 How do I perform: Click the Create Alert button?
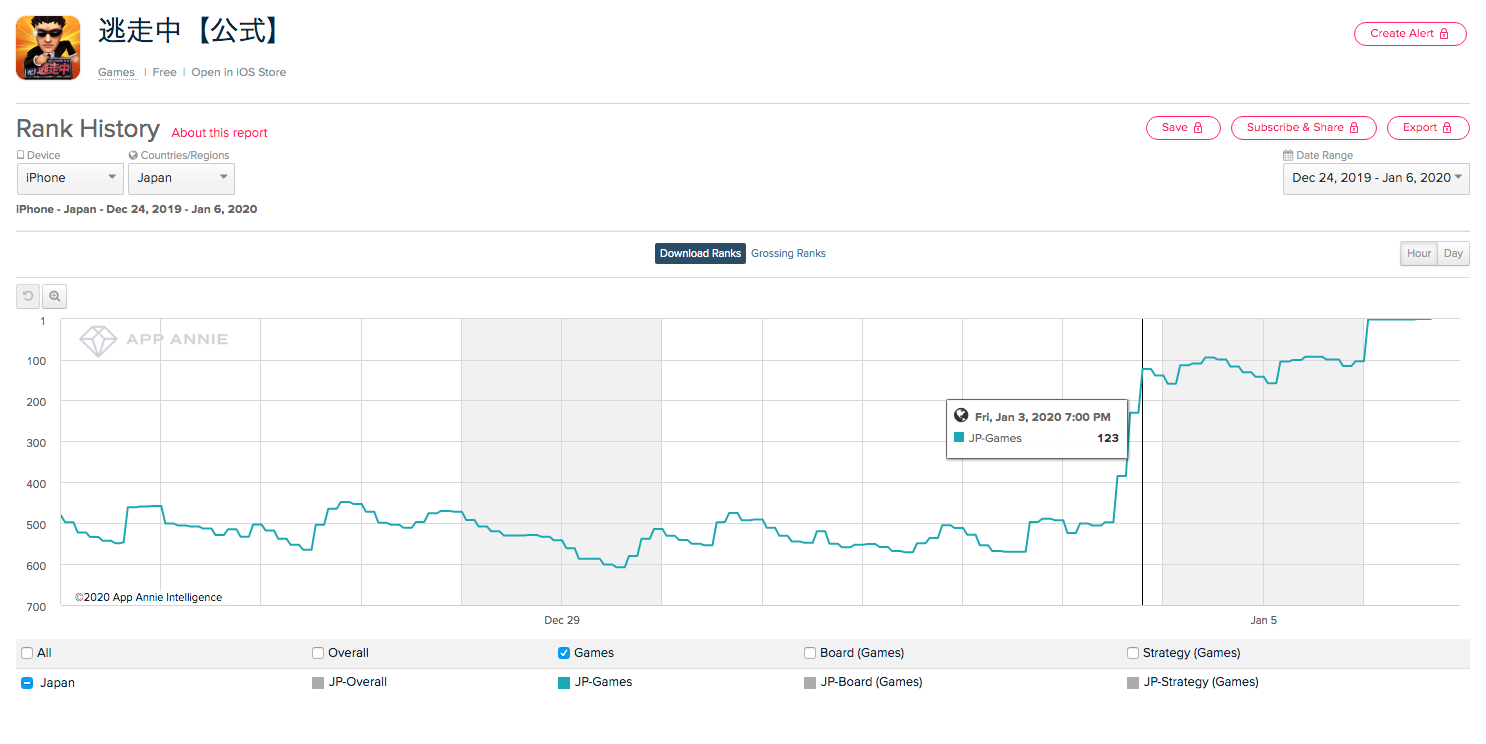[1410, 33]
